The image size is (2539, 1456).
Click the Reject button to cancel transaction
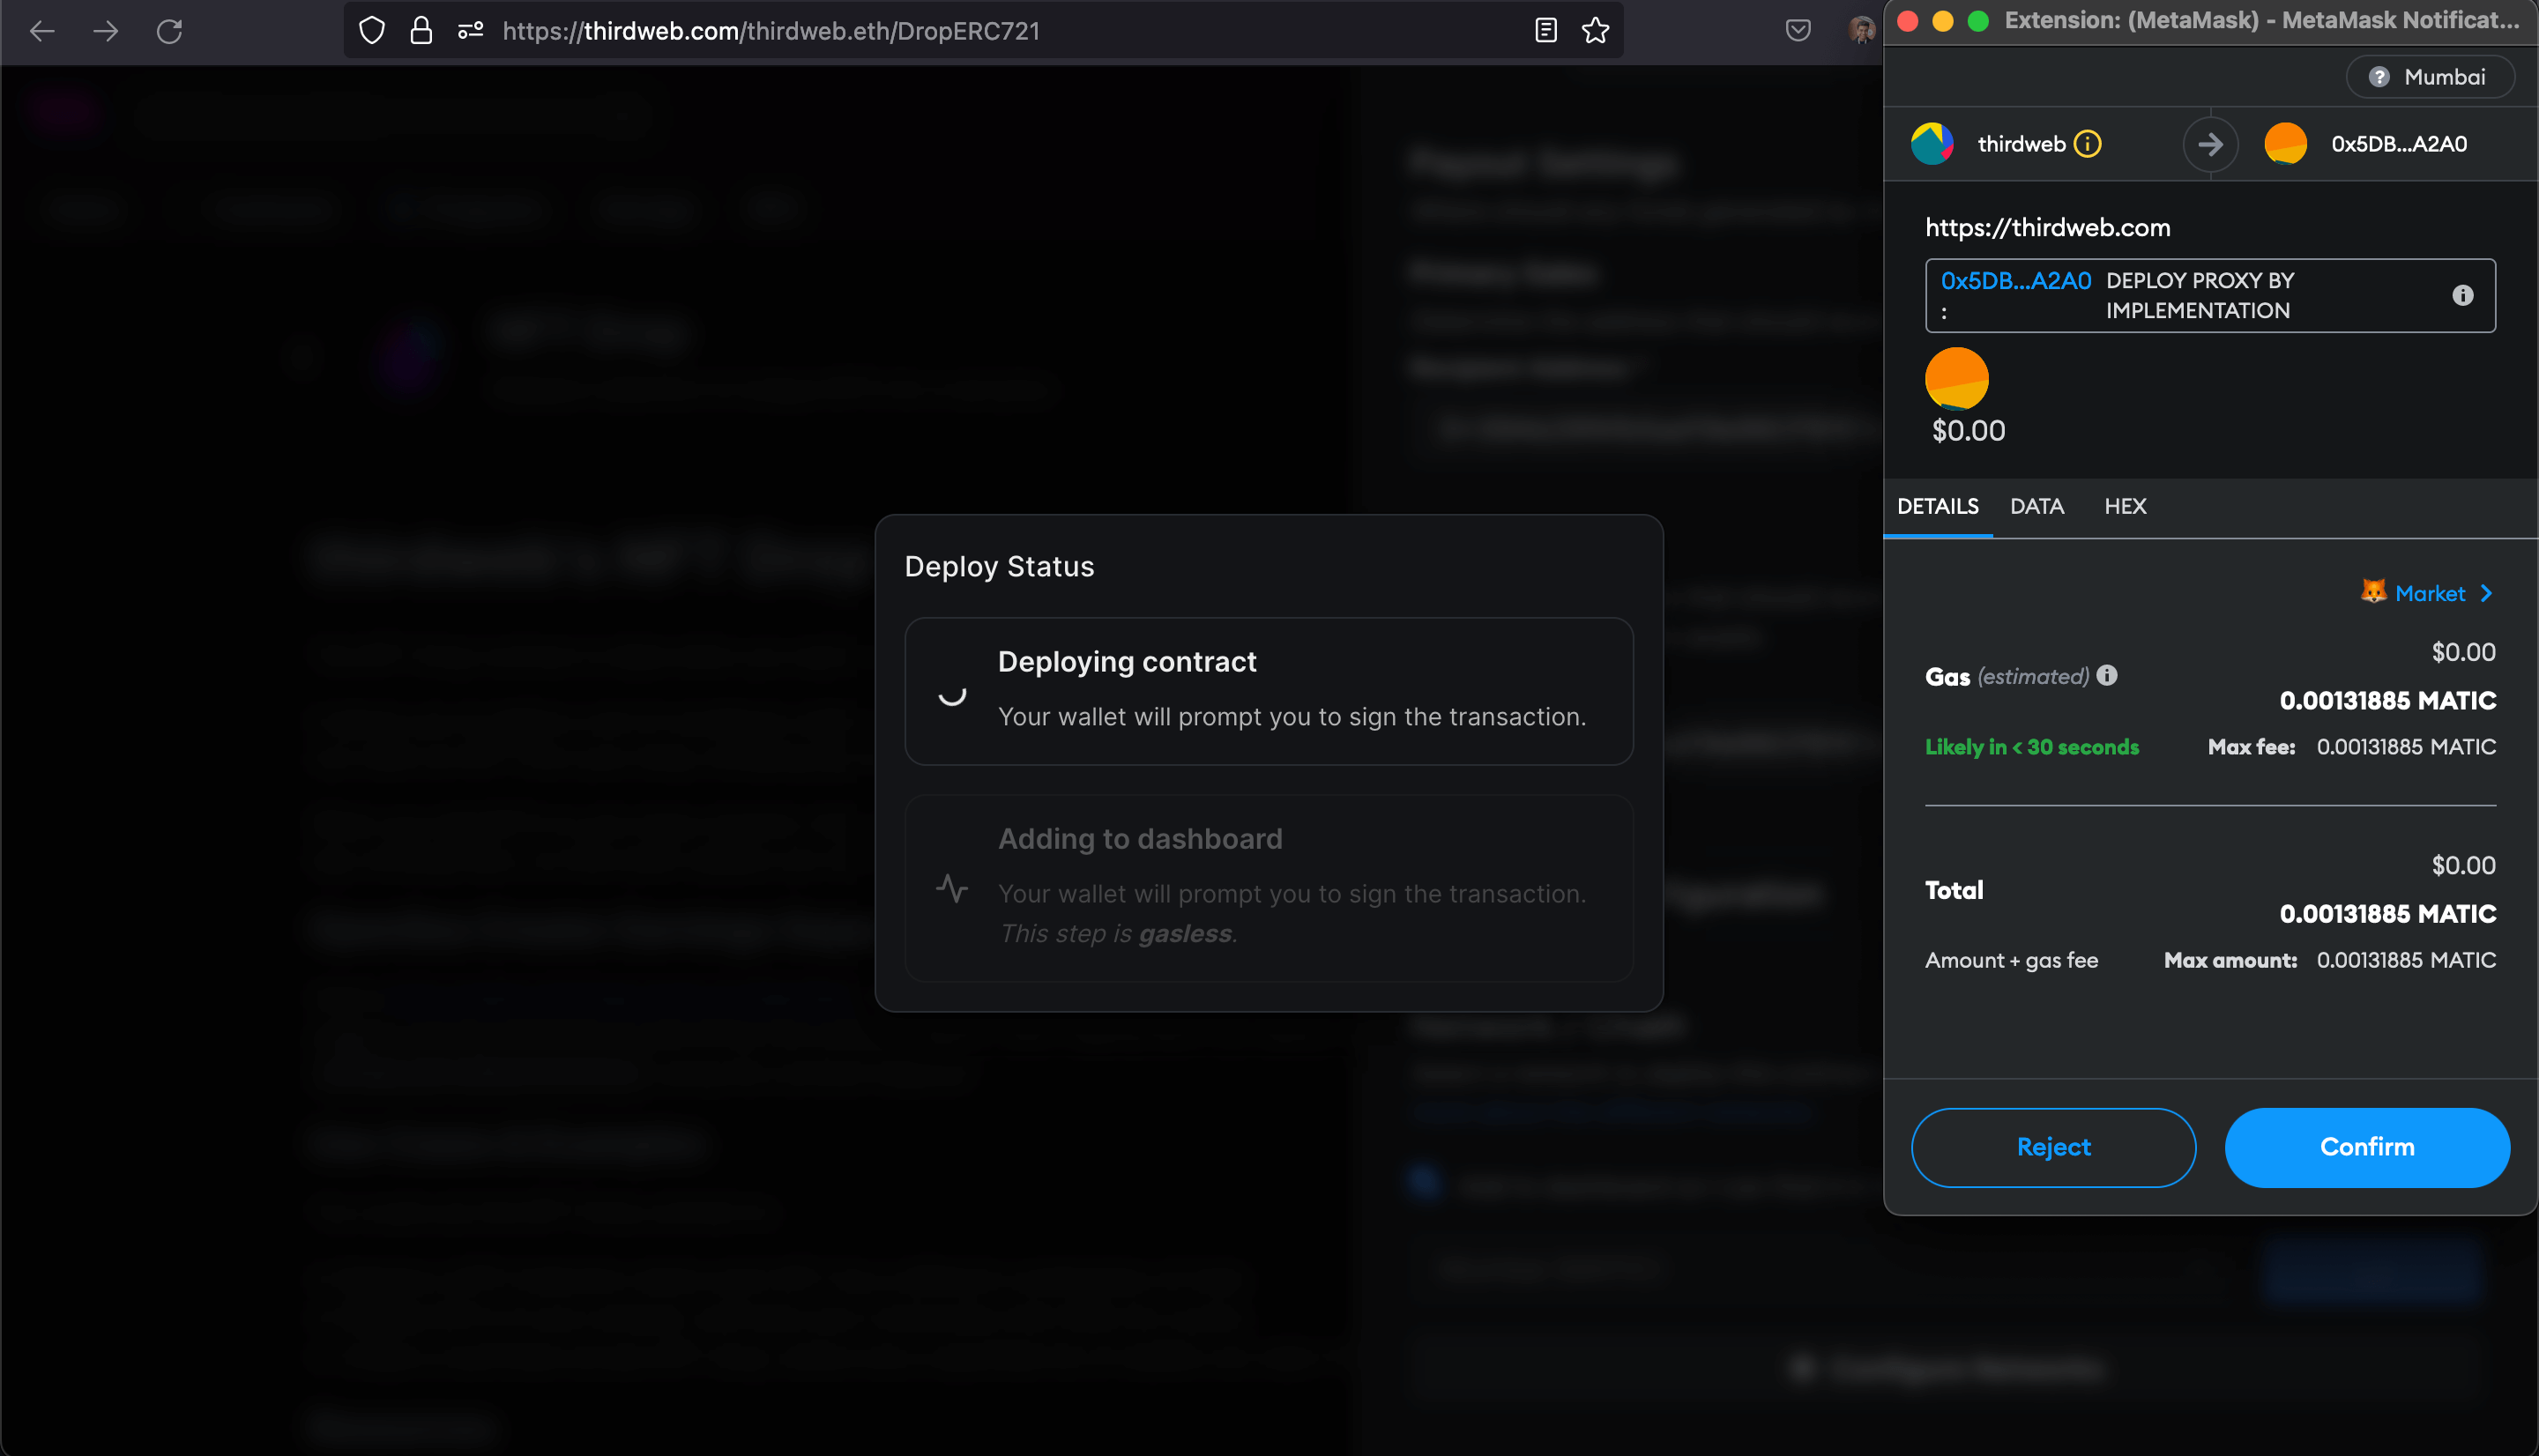click(x=2052, y=1146)
